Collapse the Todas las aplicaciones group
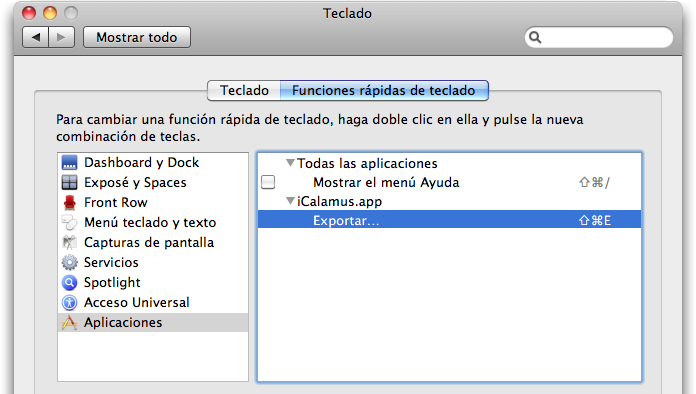This screenshot has width=696, height=394. [x=290, y=163]
